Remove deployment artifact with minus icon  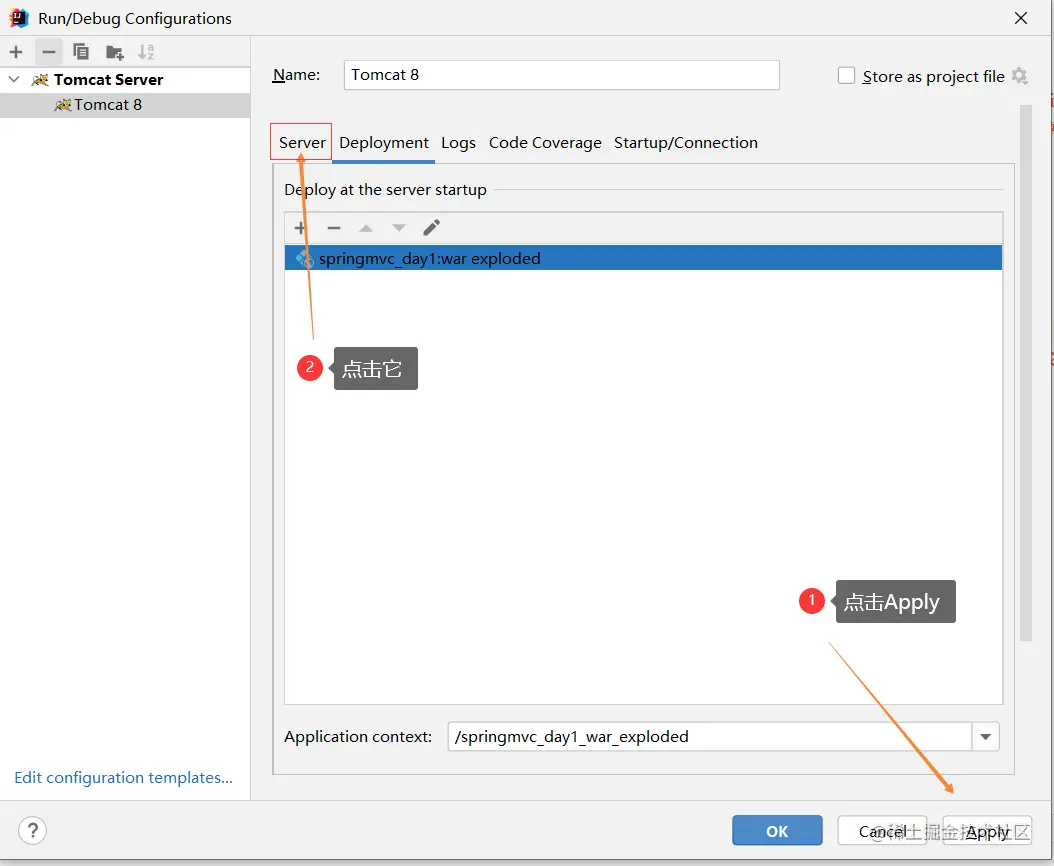(333, 228)
